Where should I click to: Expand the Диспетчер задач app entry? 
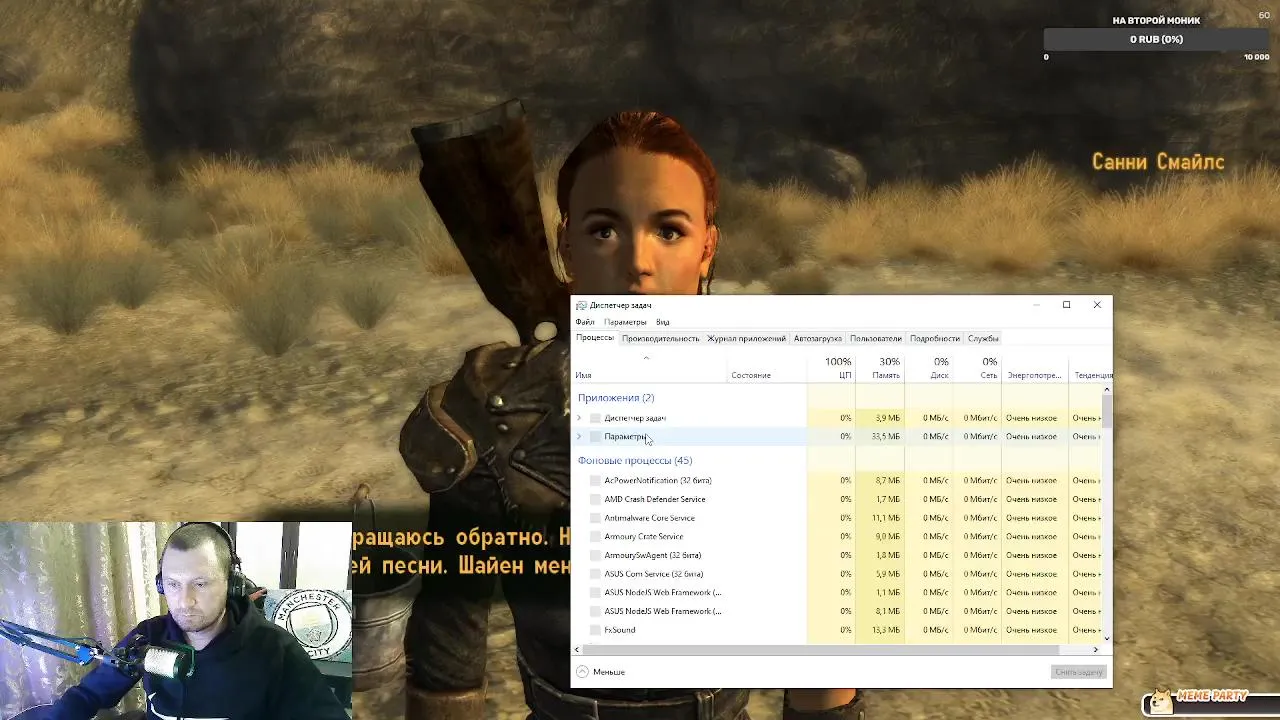tap(579, 418)
